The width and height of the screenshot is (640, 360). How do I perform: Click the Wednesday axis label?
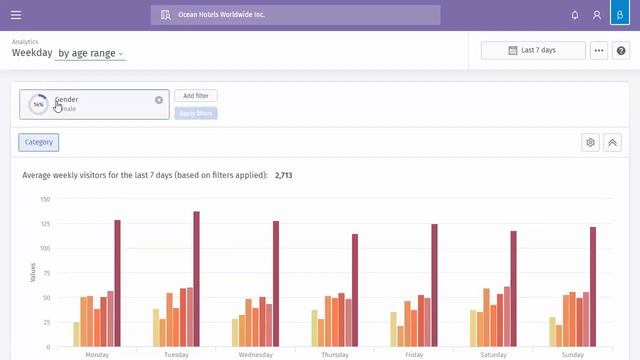[256, 355]
